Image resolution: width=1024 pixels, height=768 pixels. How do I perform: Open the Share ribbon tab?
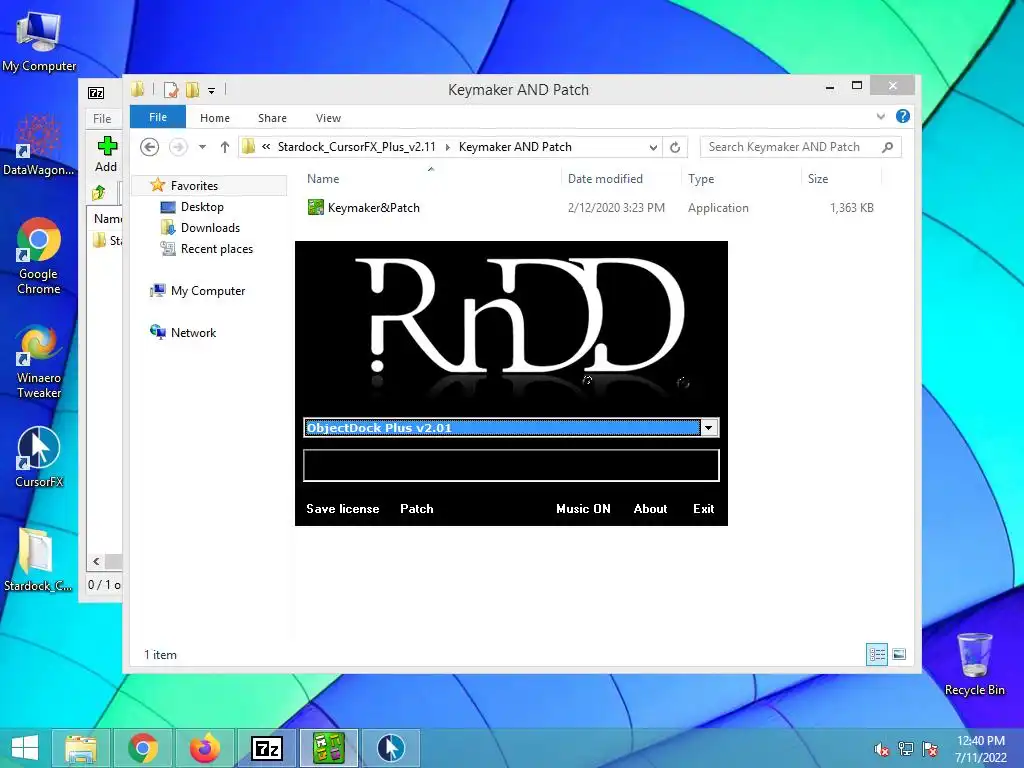coord(272,118)
